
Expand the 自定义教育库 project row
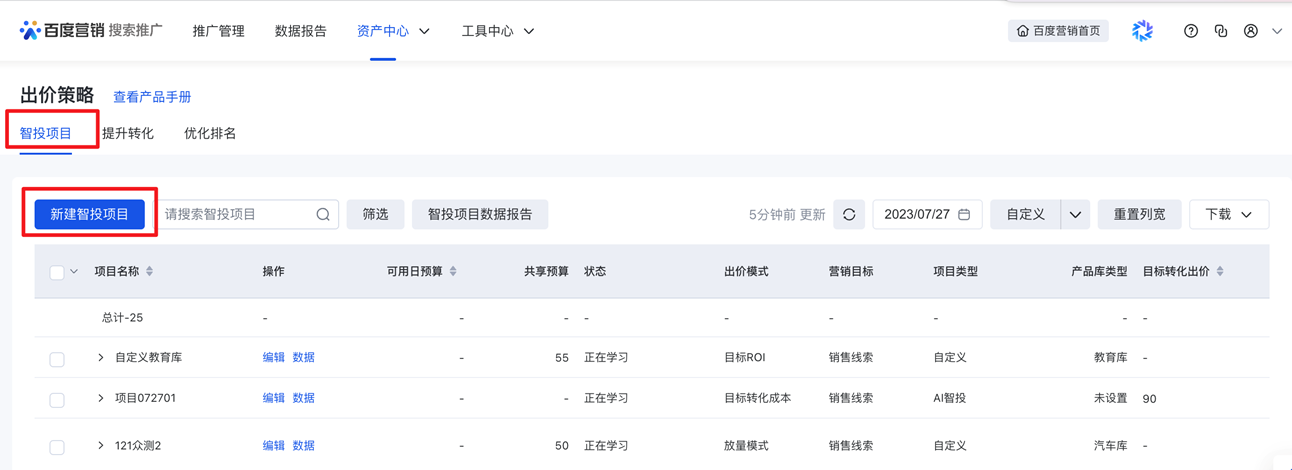101,357
